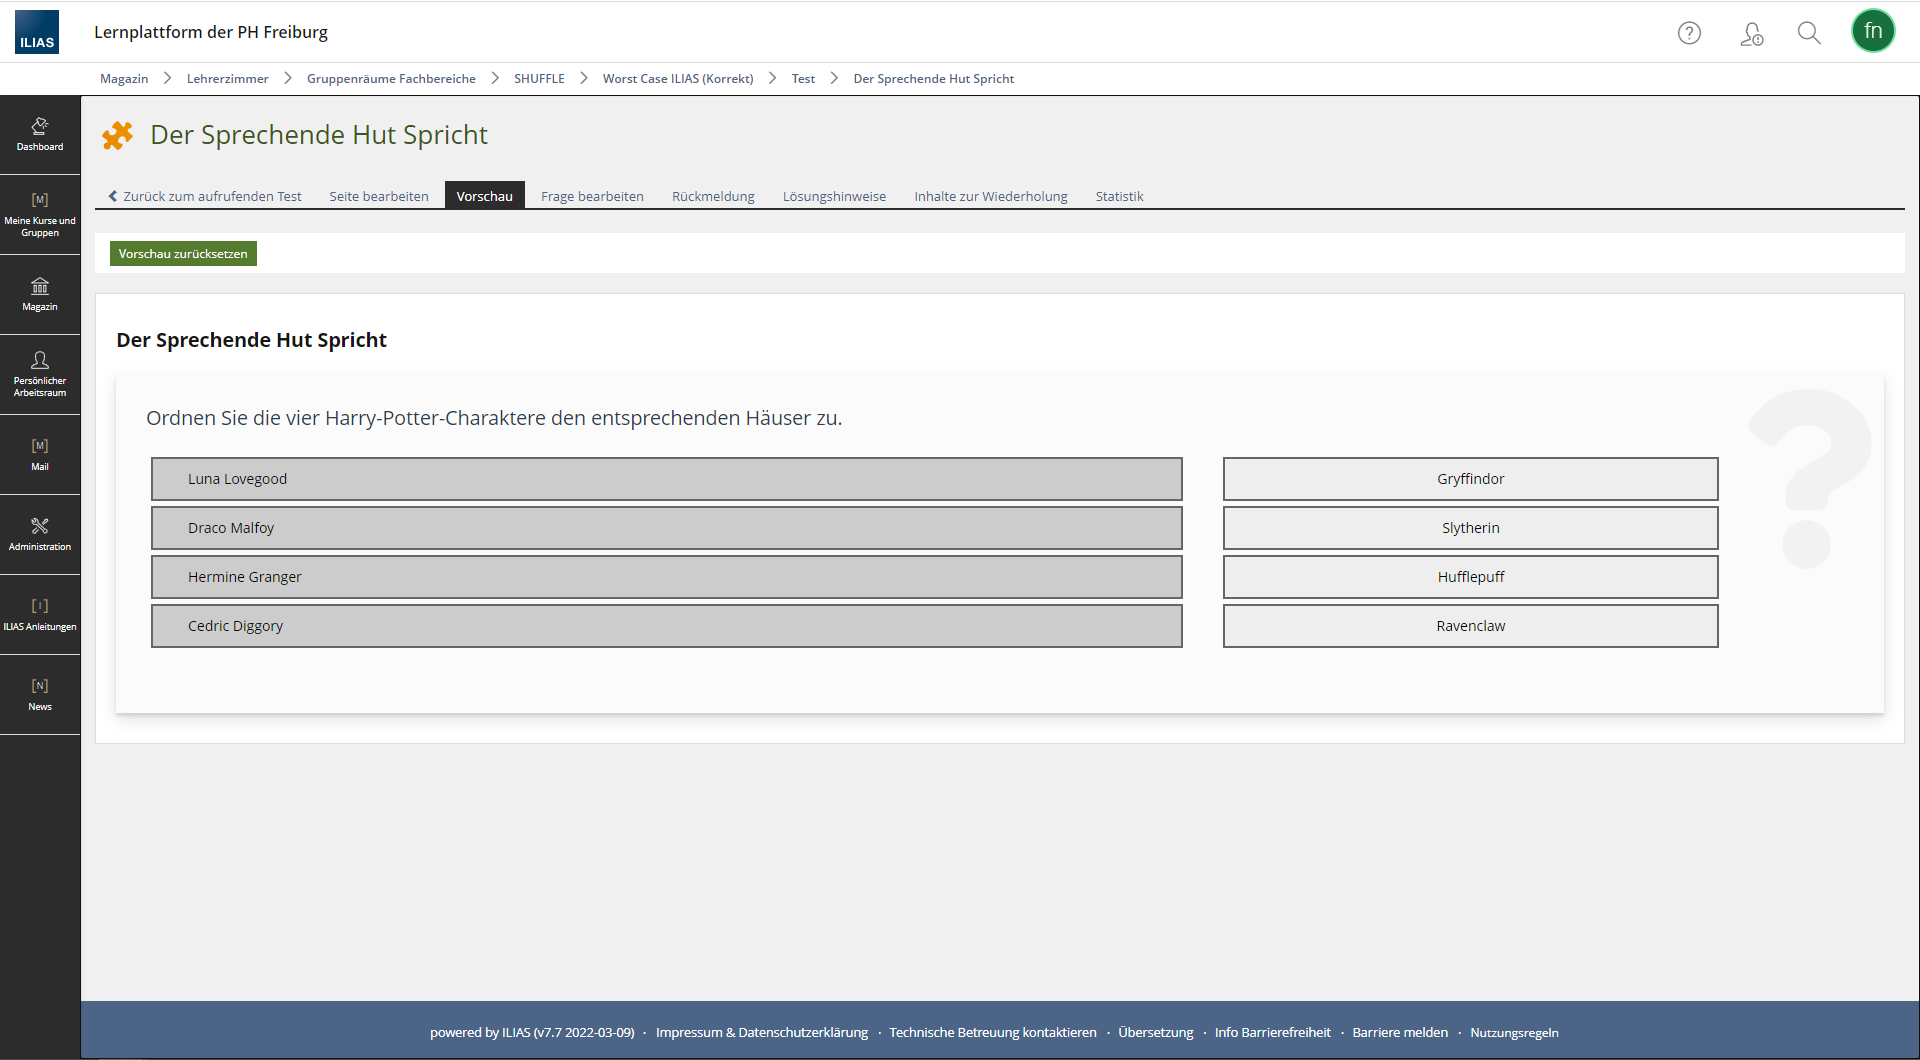
Task: Select the Luna Lovegood term item
Action: (x=666, y=479)
